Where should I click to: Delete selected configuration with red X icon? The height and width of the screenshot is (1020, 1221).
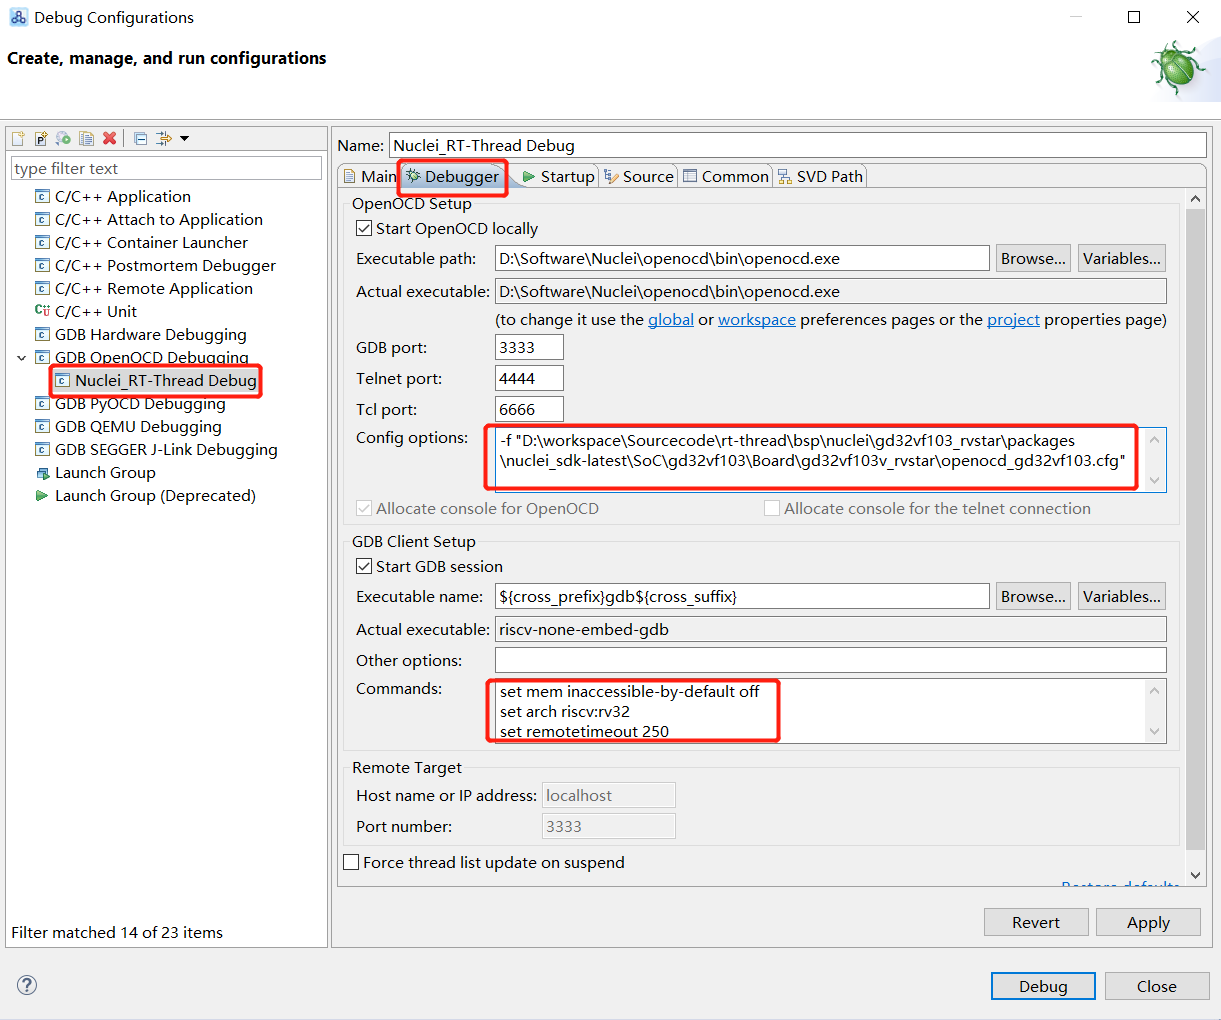pyautogui.click(x=110, y=139)
